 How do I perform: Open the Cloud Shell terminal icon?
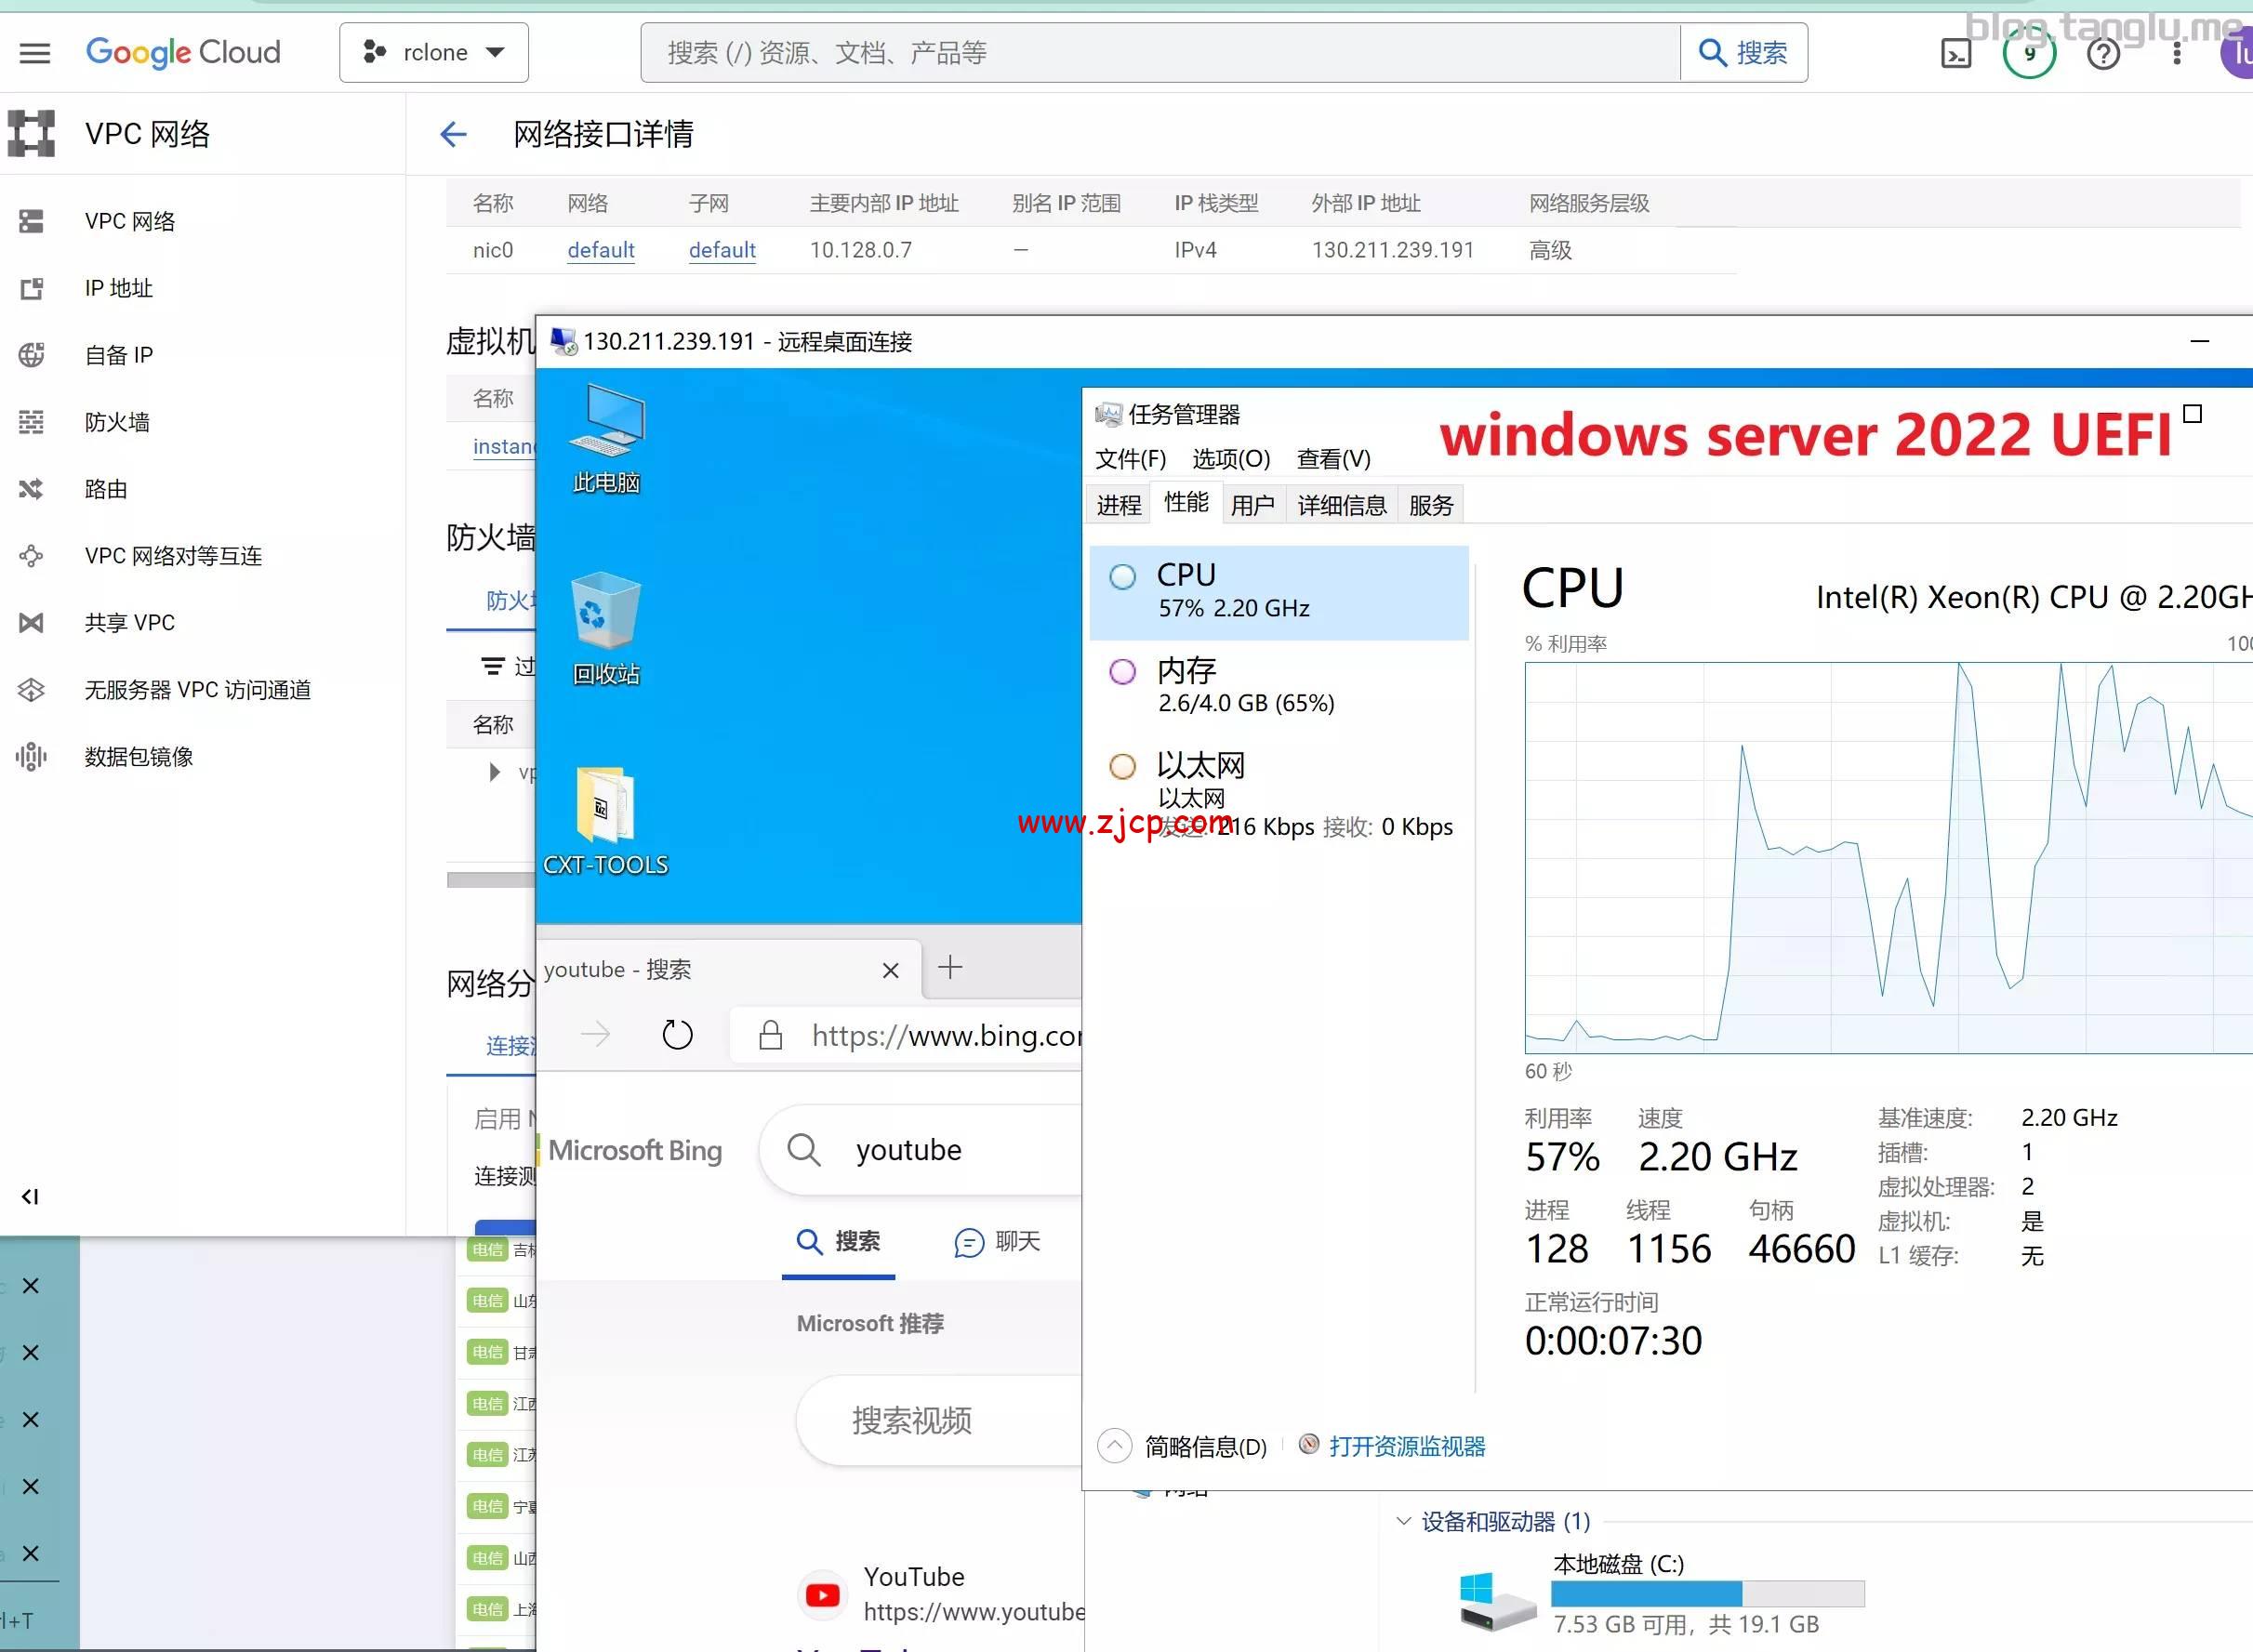1955,52
